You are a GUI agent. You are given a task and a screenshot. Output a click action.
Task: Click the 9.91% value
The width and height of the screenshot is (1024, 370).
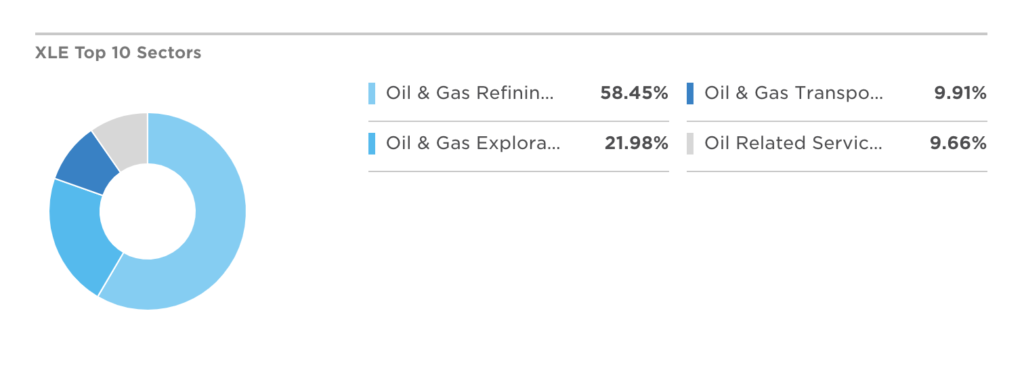960,93
